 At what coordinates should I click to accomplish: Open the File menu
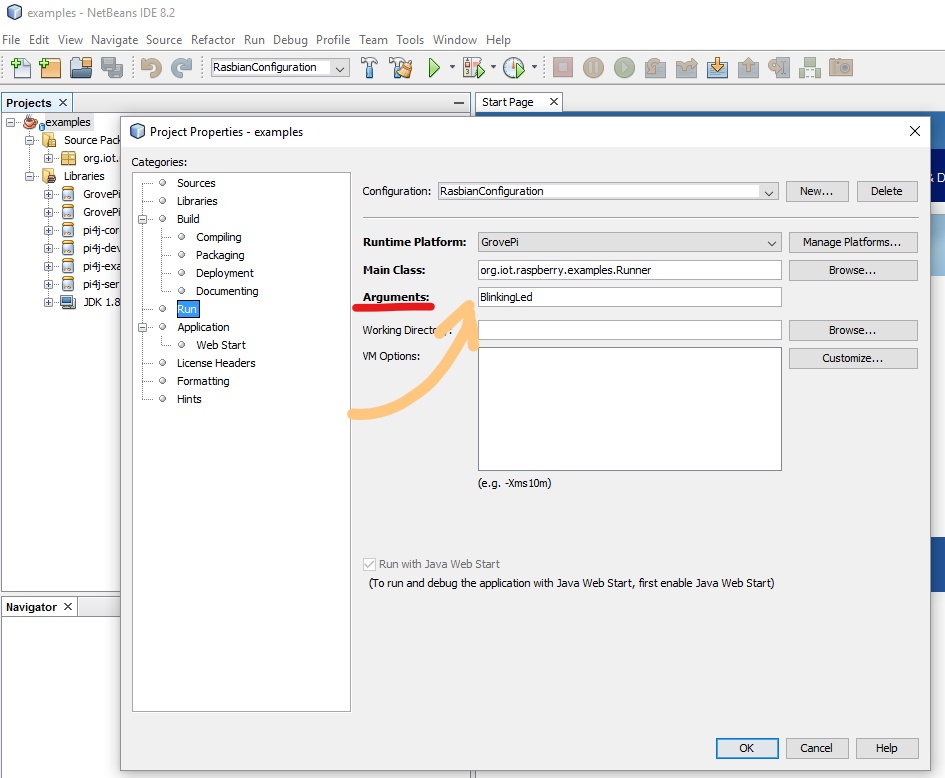tap(11, 40)
